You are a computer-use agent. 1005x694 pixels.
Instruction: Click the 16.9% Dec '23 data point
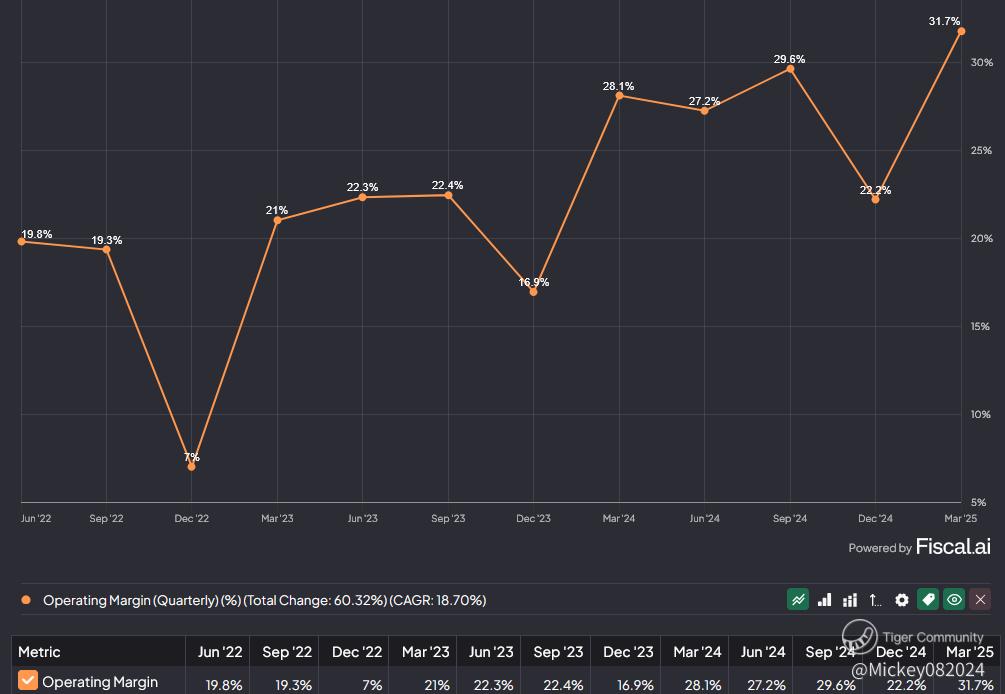pyautogui.click(x=533, y=292)
